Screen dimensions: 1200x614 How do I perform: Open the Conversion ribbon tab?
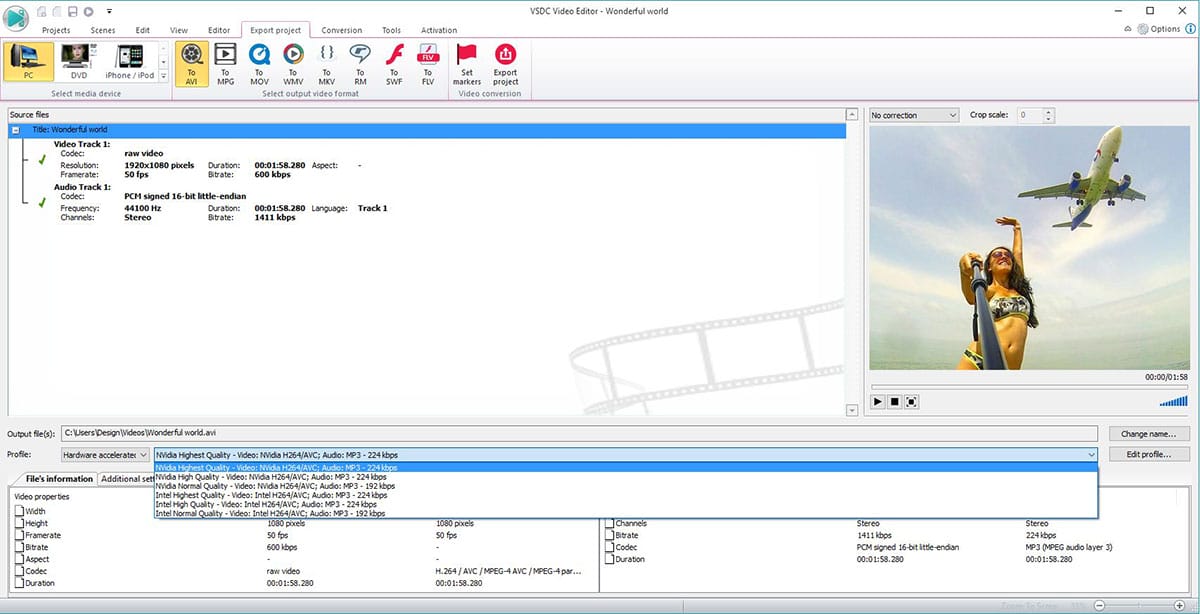[341, 30]
